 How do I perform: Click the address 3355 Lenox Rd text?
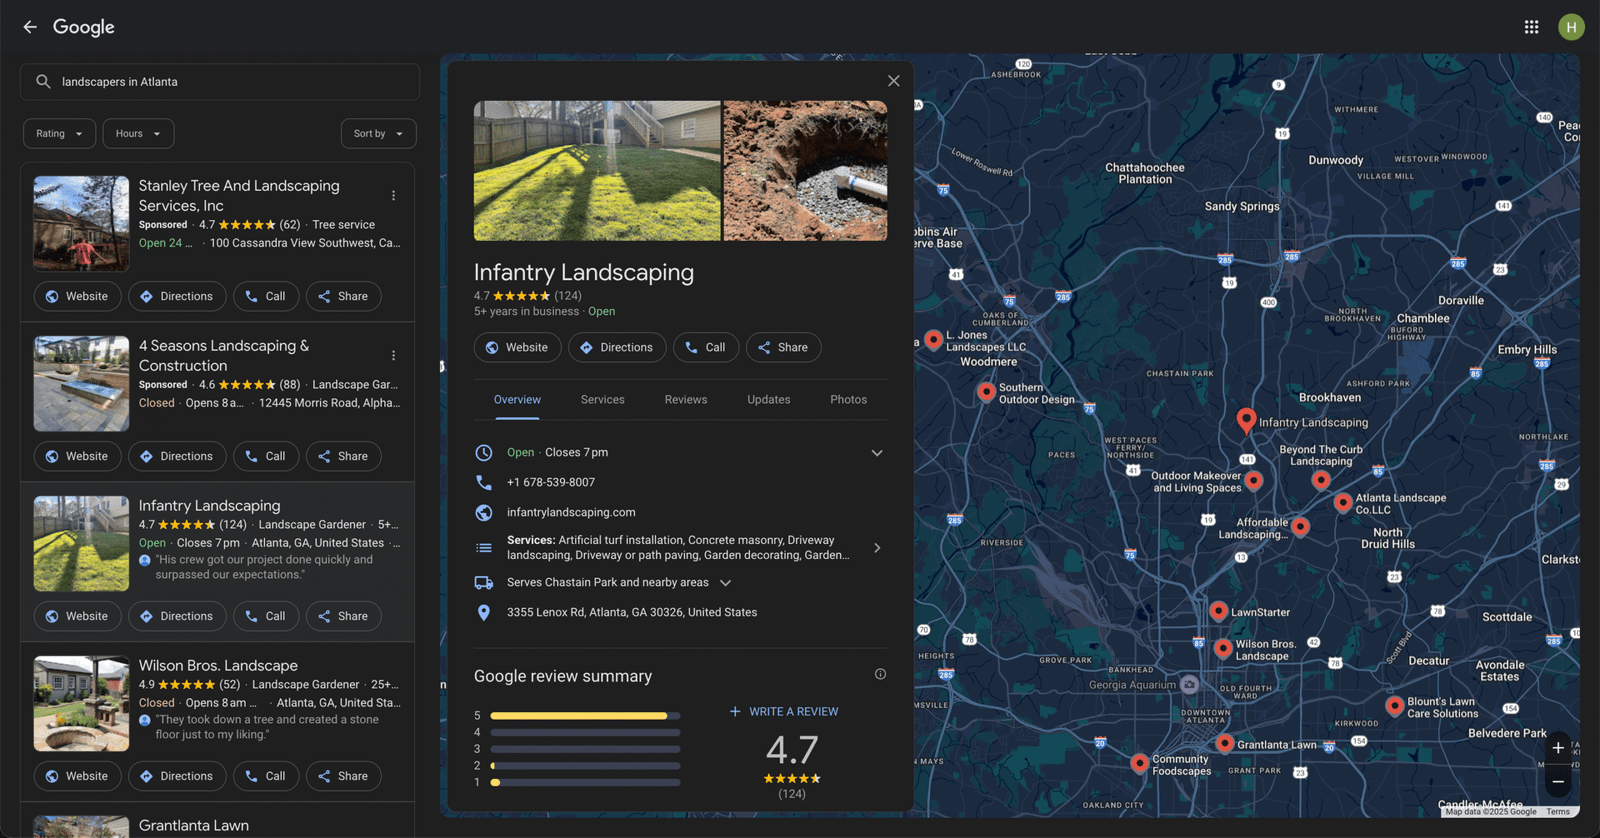click(632, 612)
